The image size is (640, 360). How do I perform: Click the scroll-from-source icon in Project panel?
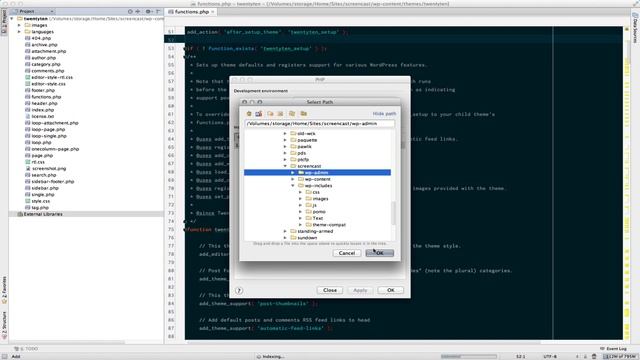click(130, 11)
